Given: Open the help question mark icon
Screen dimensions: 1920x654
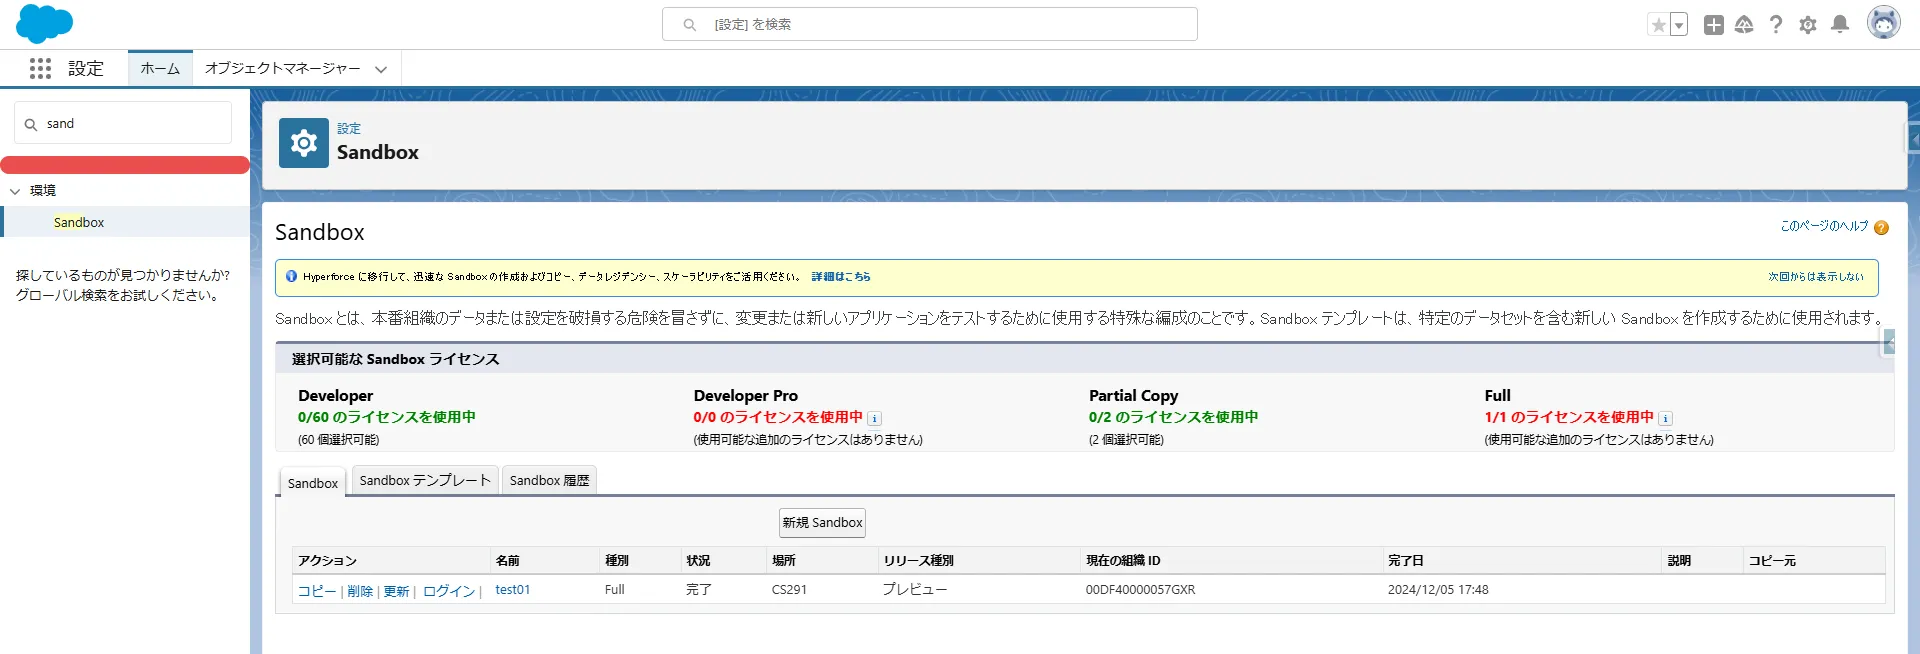Looking at the screenshot, I should (x=1776, y=25).
